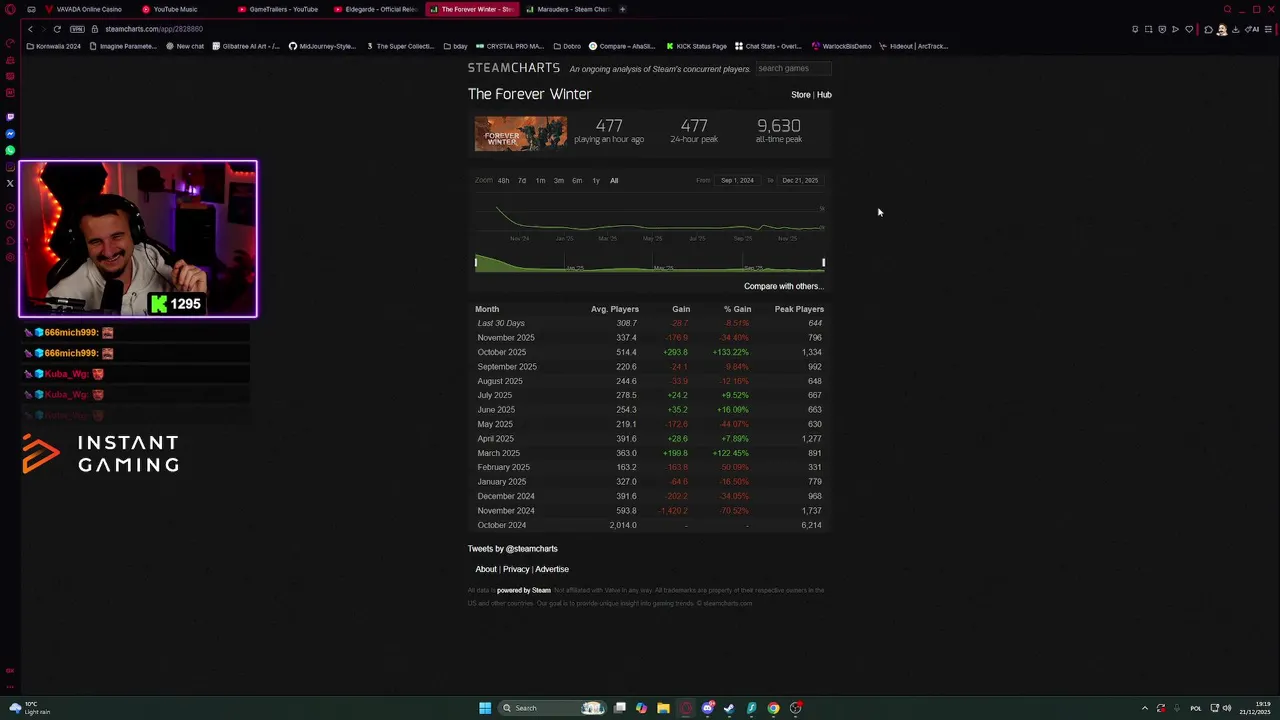Click The Forever Winter game thumbnail
1280x720 pixels.
pyautogui.click(x=520, y=133)
